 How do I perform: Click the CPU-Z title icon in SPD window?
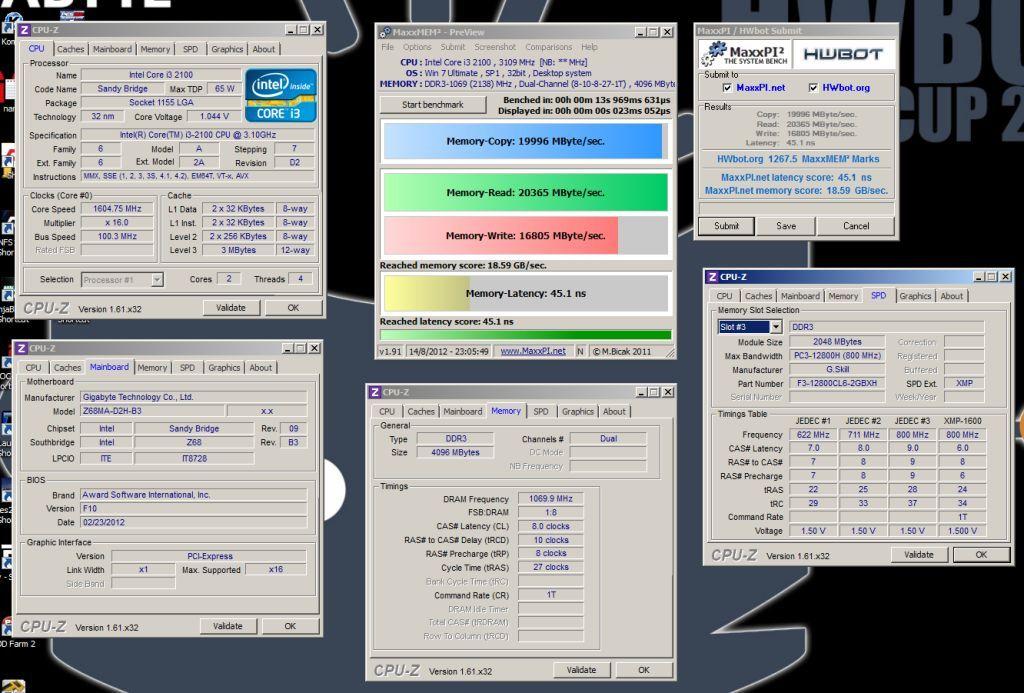(712, 277)
